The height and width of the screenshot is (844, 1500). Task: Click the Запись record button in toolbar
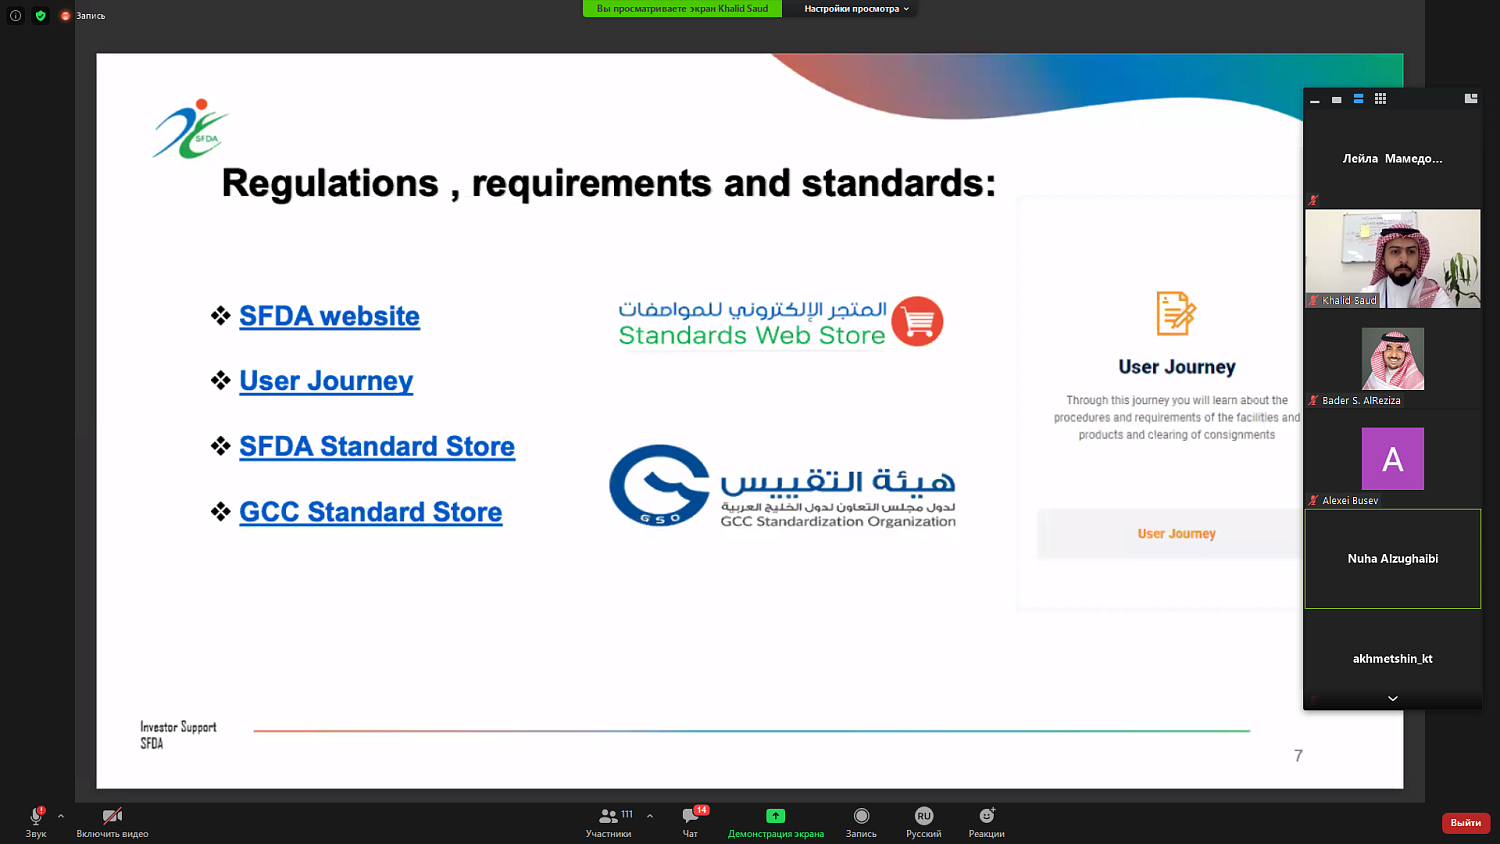(861, 822)
